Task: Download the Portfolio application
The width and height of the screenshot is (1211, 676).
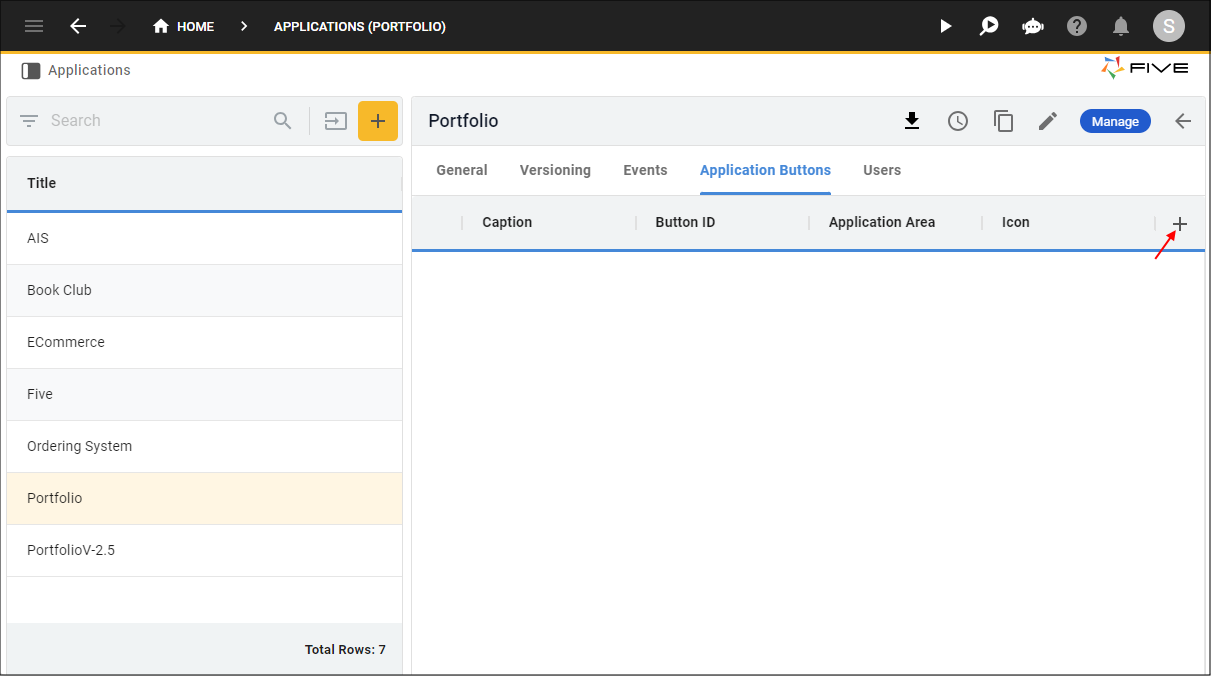Action: (912, 120)
